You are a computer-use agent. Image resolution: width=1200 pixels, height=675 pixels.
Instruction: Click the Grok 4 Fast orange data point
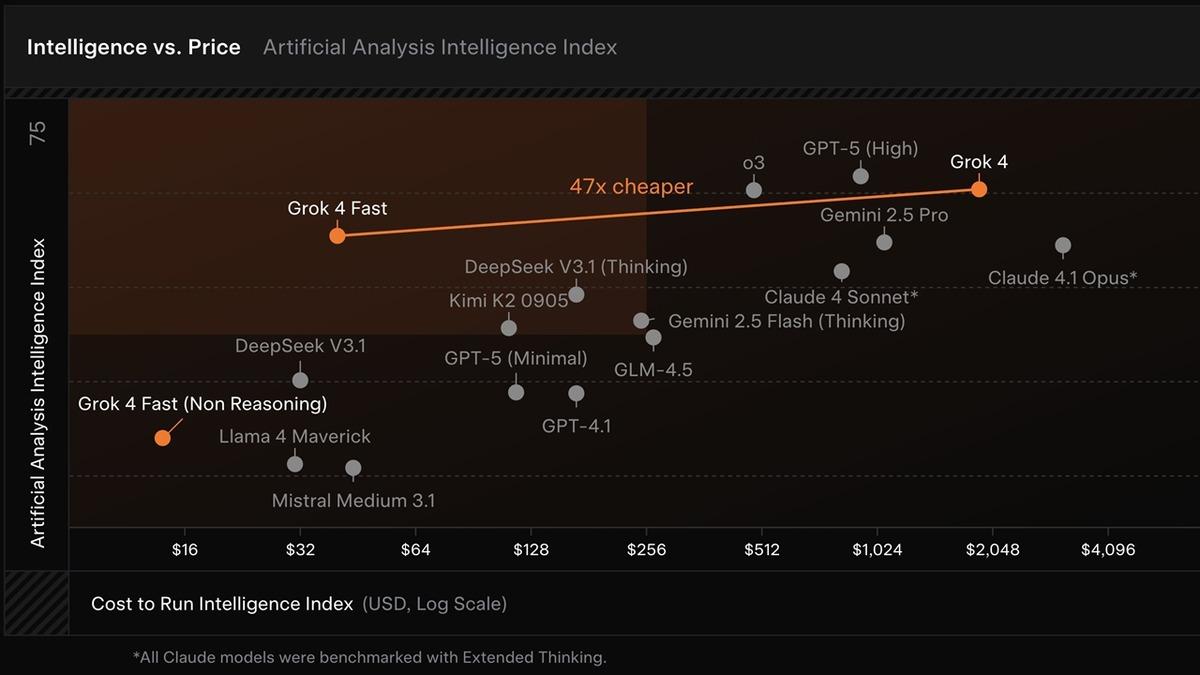click(337, 236)
